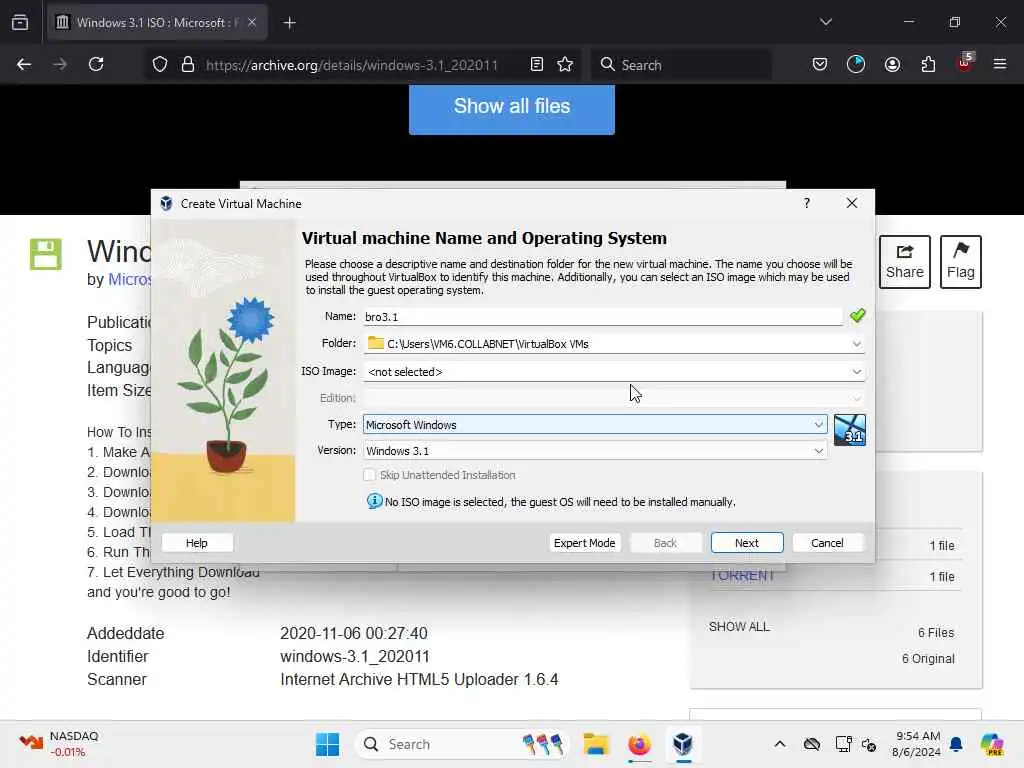Image resolution: width=1024 pixels, height=768 pixels.
Task: Open the Version Windows 3.1 dropdown
Action: point(595,451)
